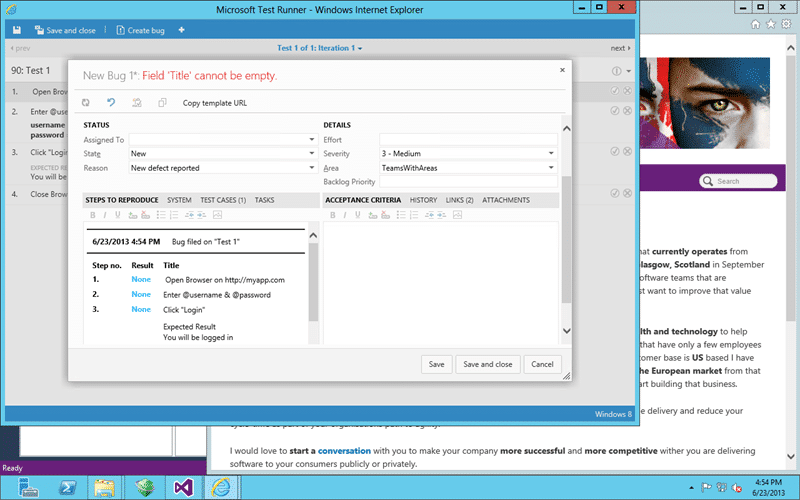Click Save and close in Test Runner toolbar
Viewport: 800px width, 500px height.
[x=65, y=30]
